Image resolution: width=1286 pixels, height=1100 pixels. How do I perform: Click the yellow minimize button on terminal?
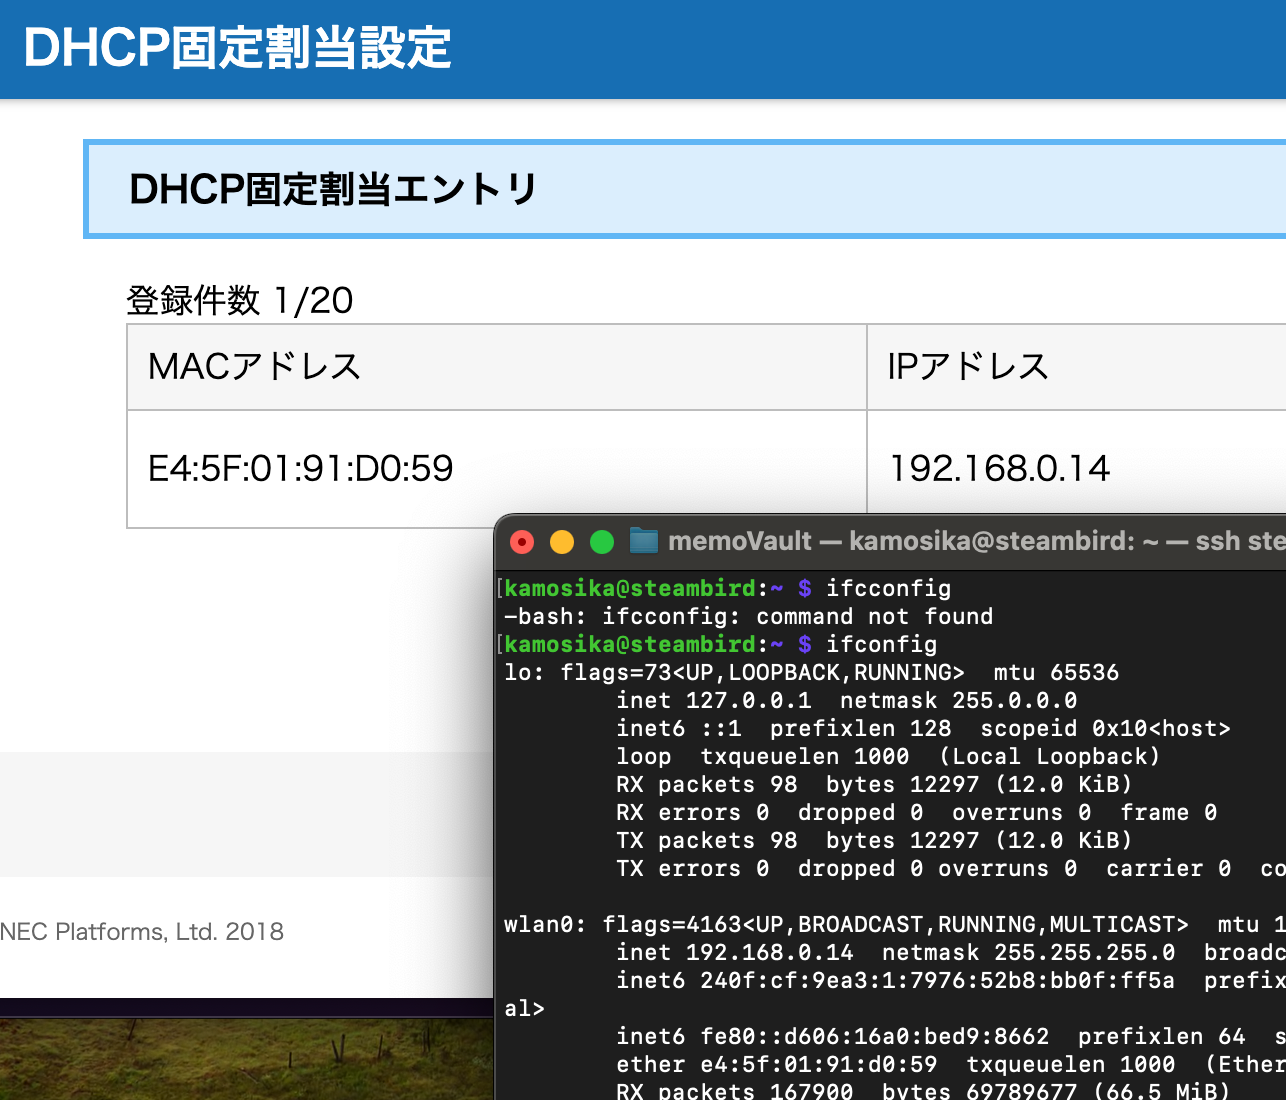pos(562,541)
